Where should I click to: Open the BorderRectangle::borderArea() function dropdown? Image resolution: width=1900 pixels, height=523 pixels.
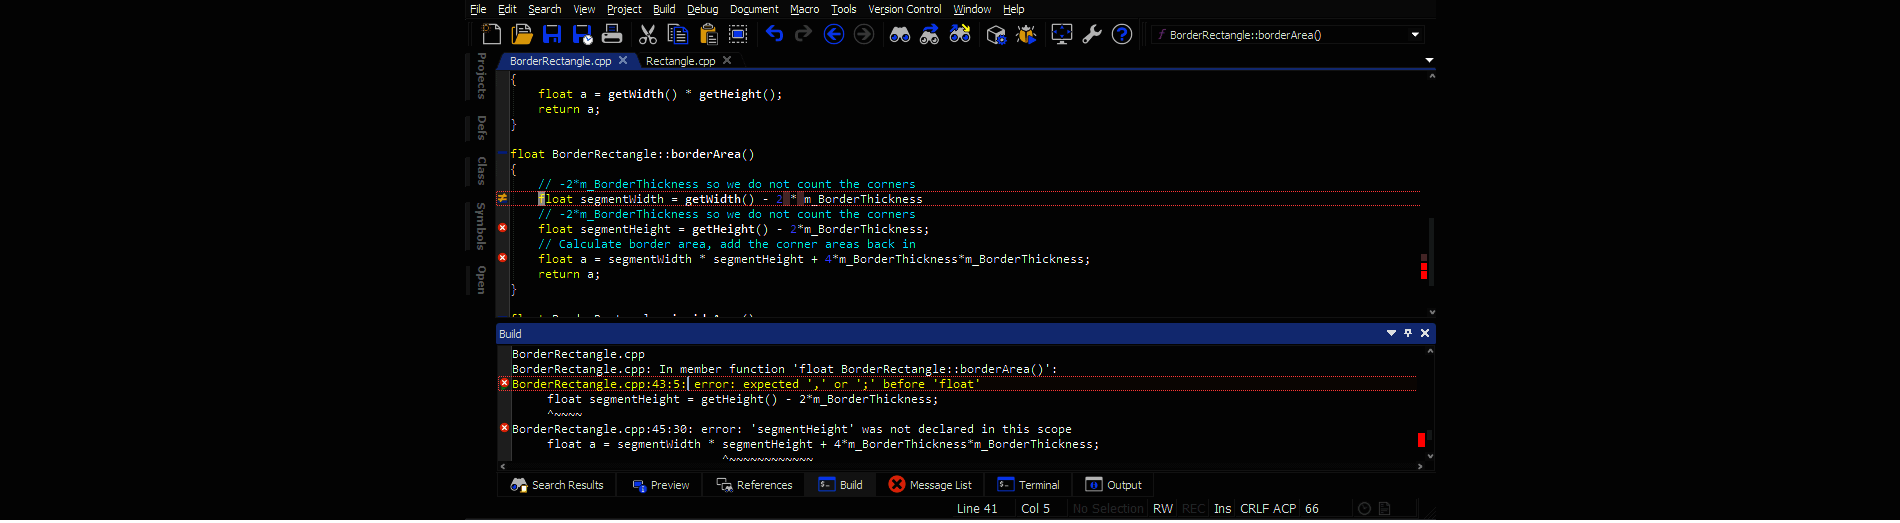click(x=1415, y=35)
